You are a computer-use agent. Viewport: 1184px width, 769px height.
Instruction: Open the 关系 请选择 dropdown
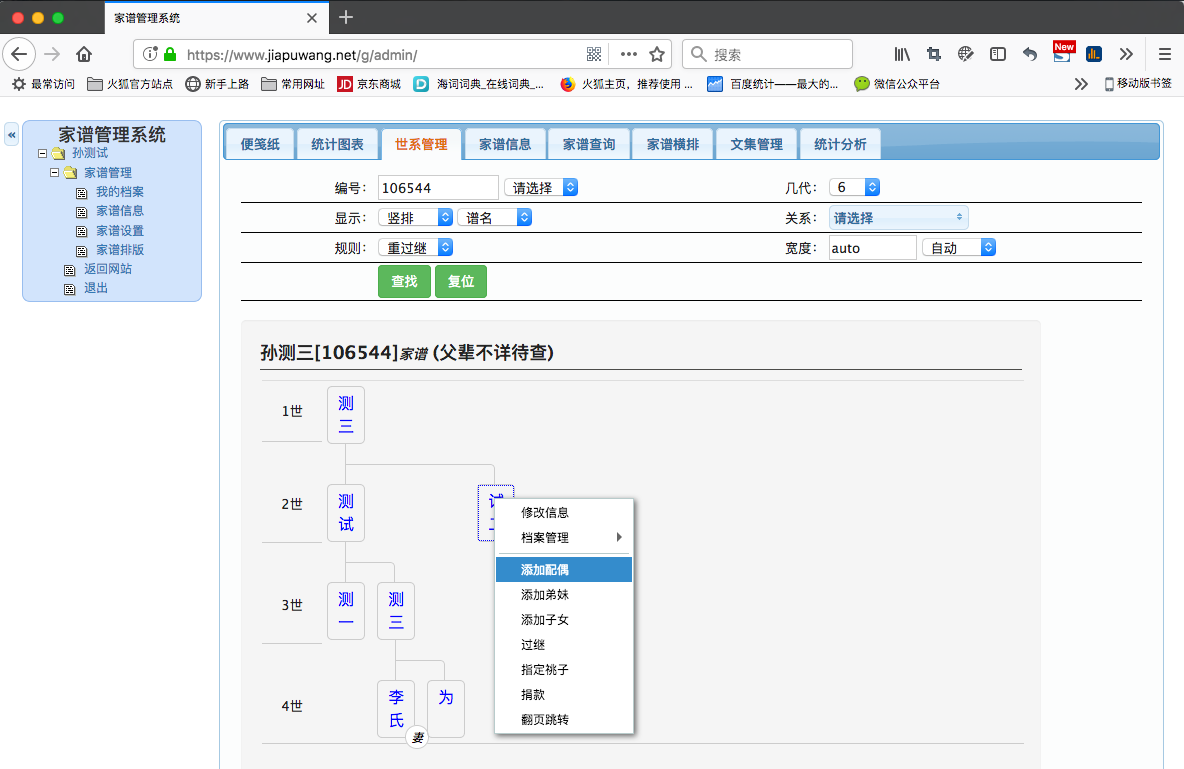tap(899, 218)
